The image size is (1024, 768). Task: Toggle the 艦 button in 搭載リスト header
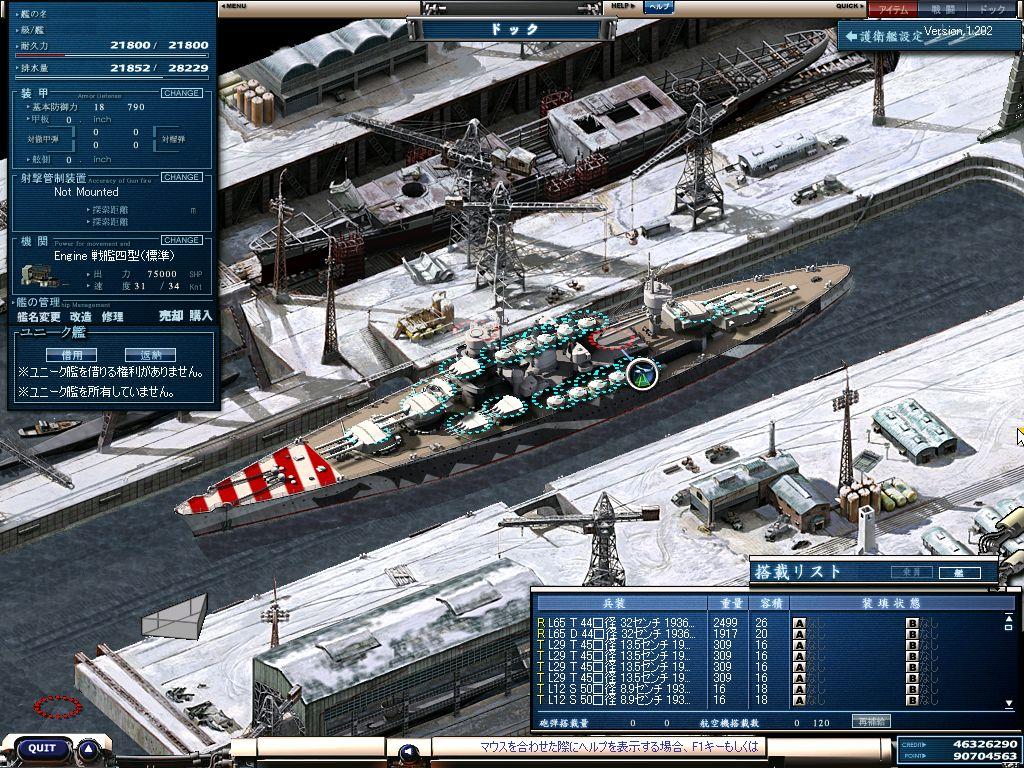pyautogui.click(x=958, y=573)
